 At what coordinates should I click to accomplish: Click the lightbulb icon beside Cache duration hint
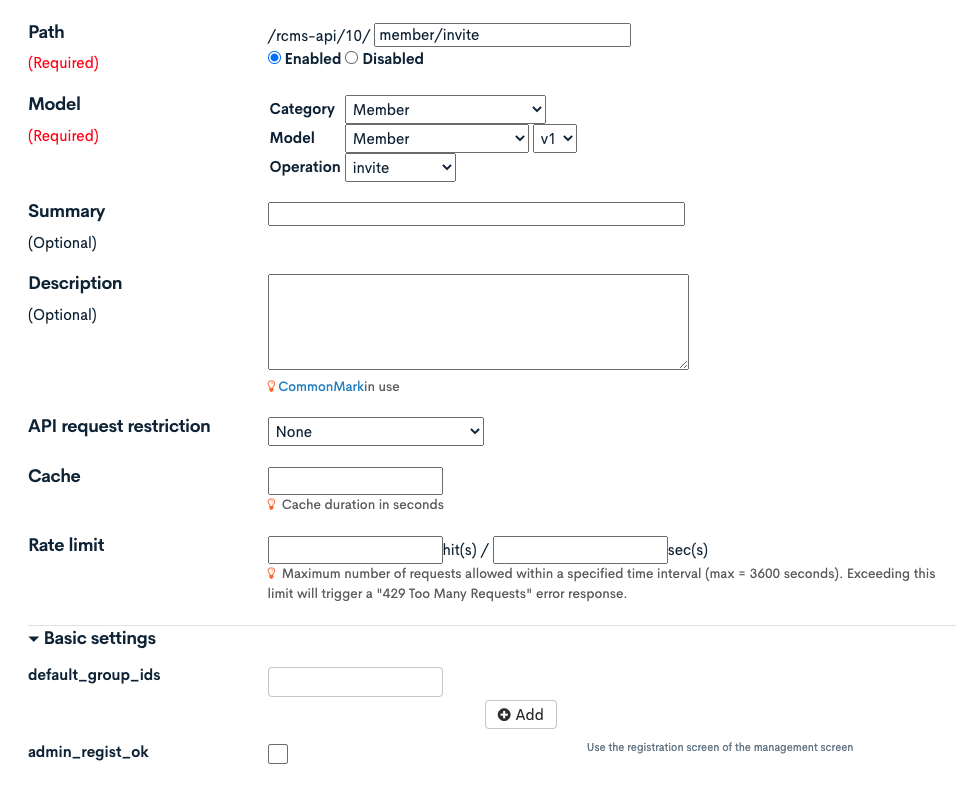point(271,505)
